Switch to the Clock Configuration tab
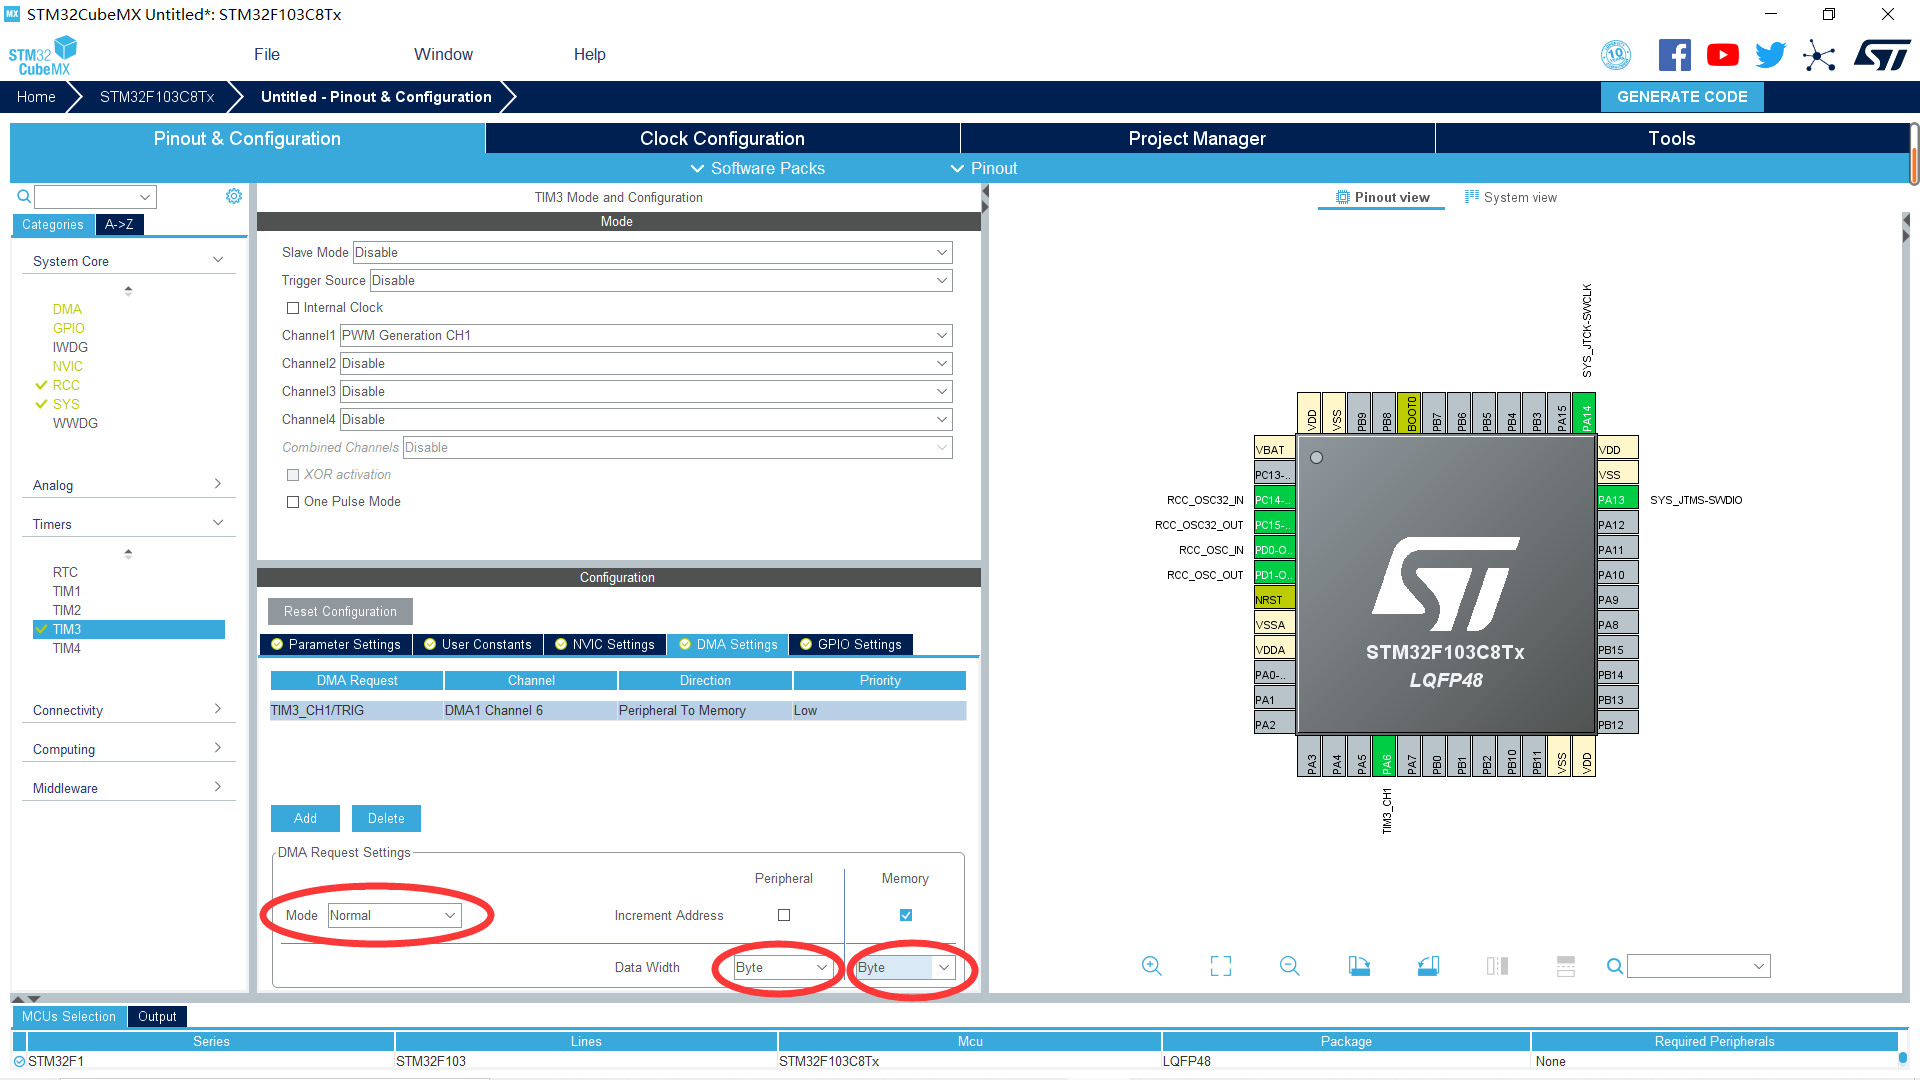This screenshot has width=1920, height=1080. coord(721,138)
